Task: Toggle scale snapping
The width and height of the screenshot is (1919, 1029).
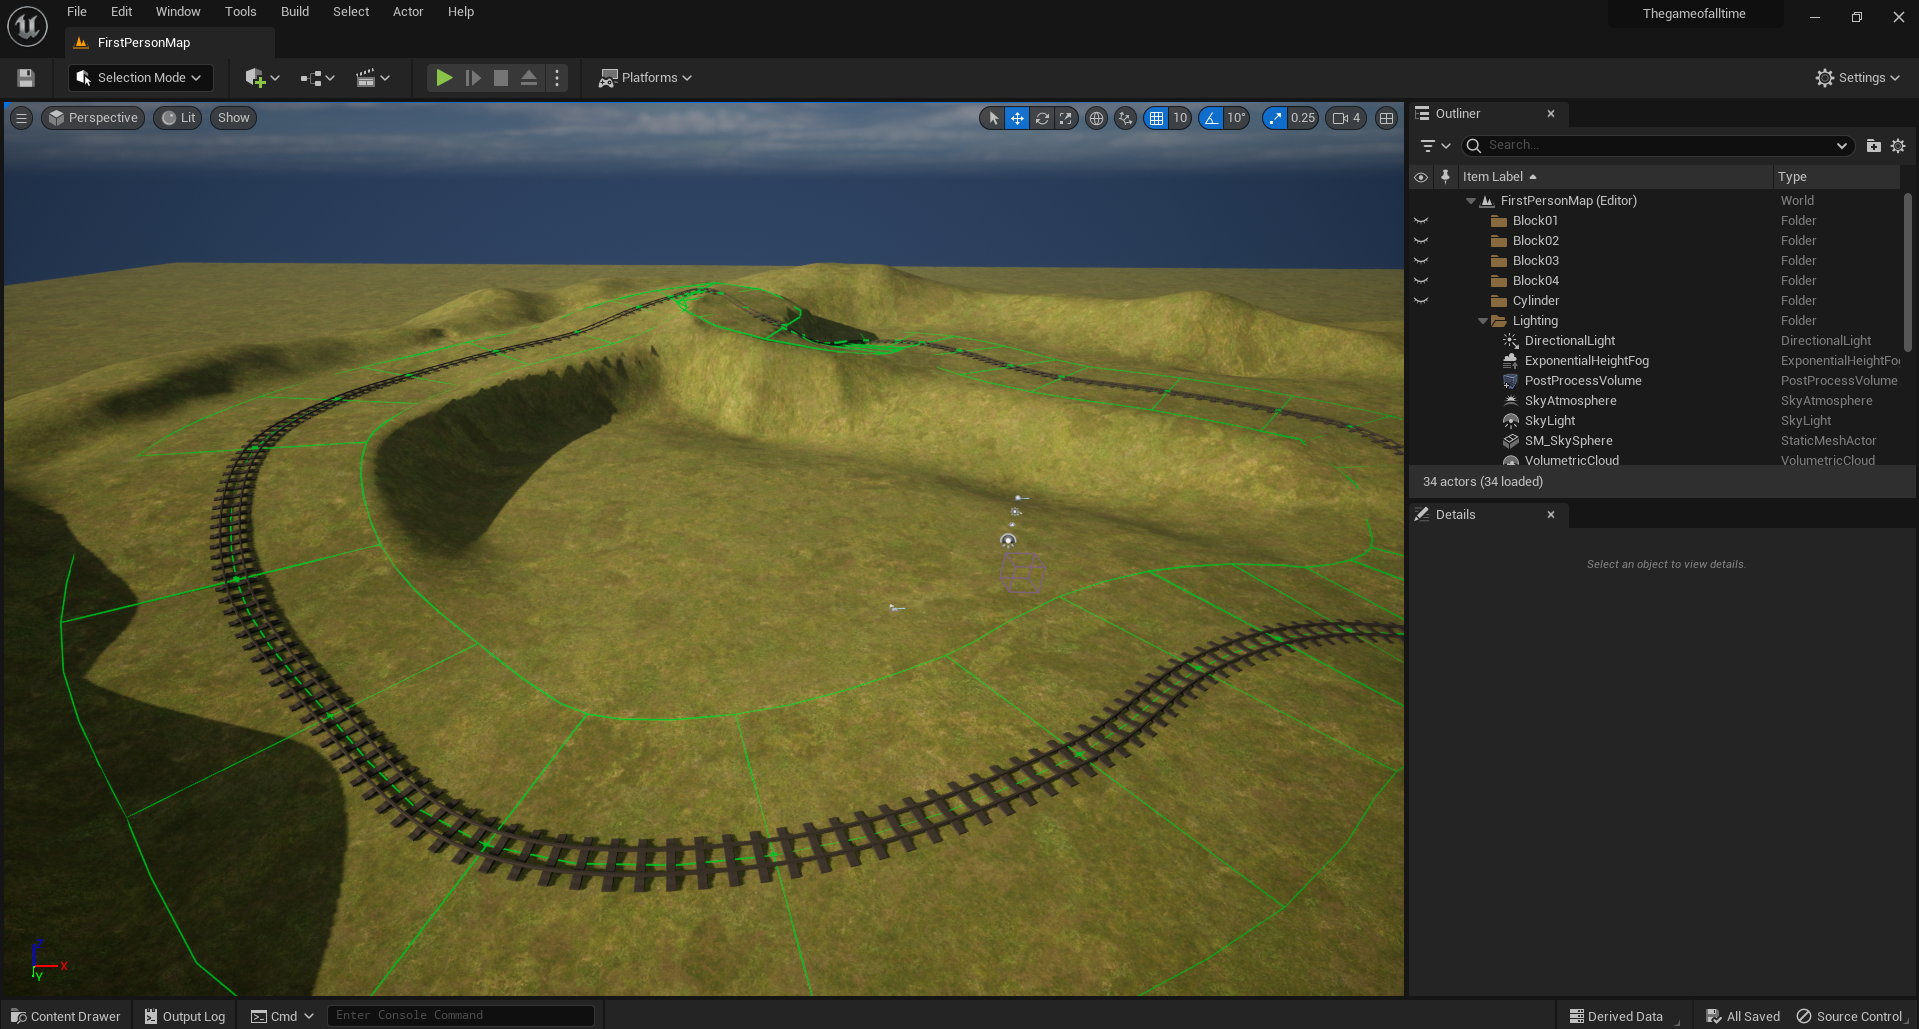Action: (1275, 118)
